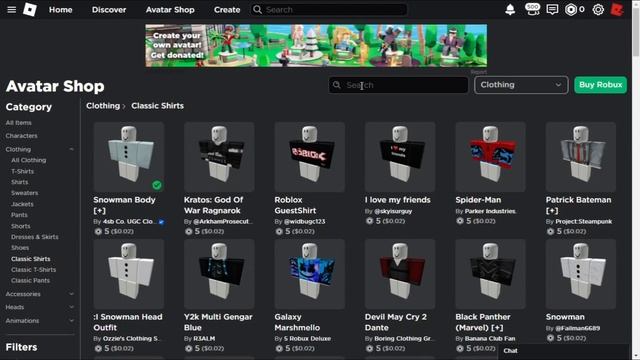
Task: Open the Create tab
Action: pos(227,9)
